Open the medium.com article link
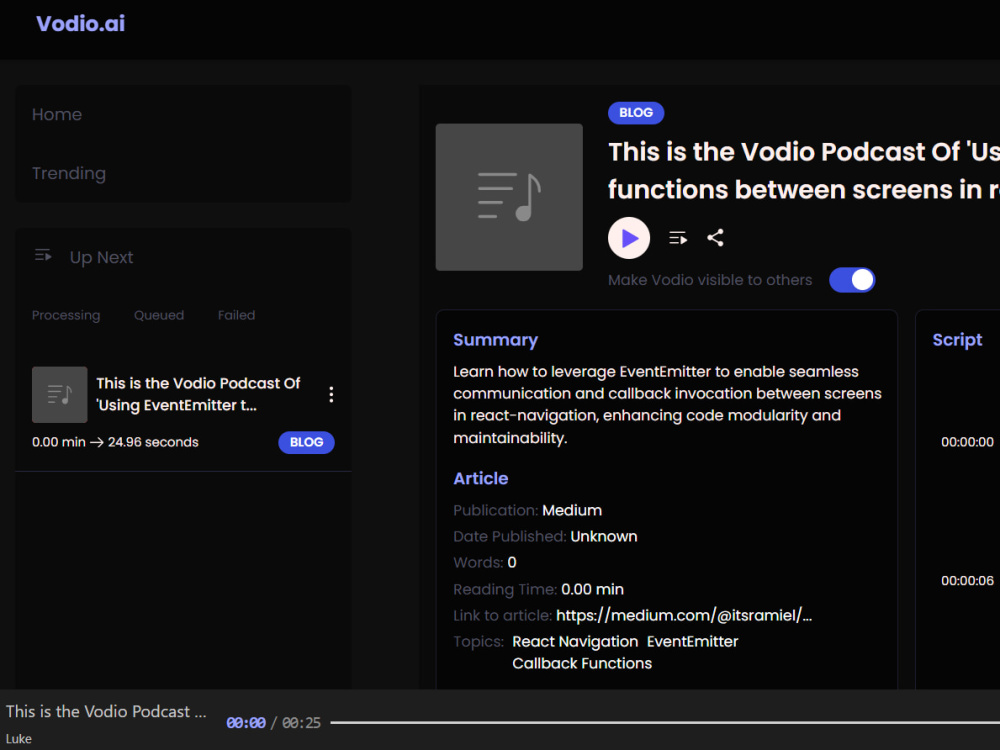The image size is (1000, 750). coord(684,615)
